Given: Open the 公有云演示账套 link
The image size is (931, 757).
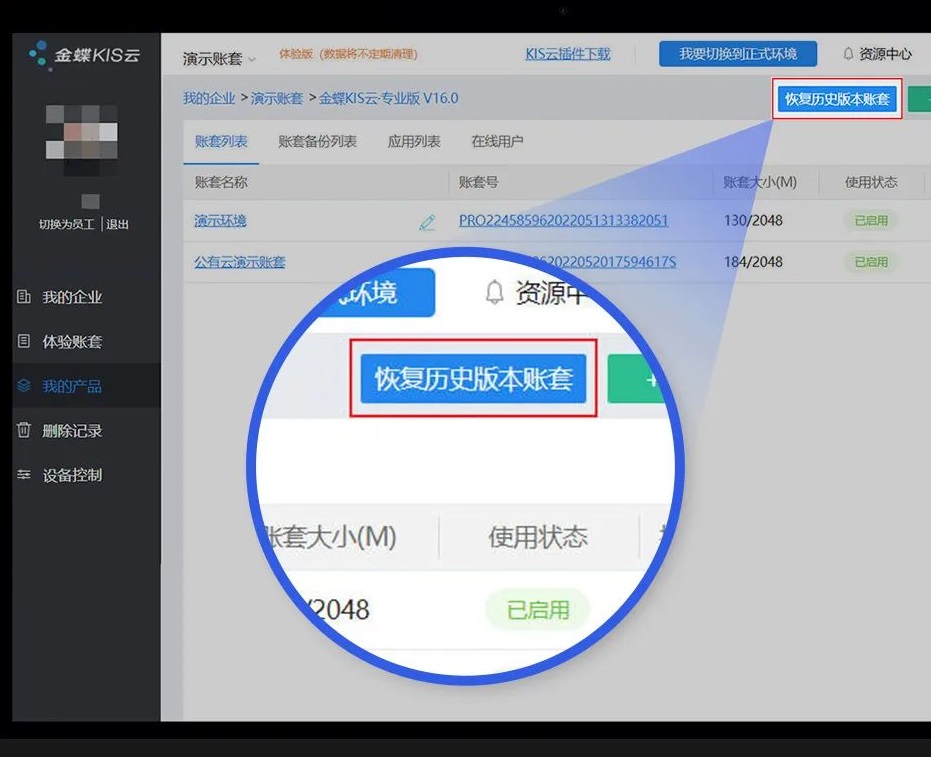Looking at the screenshot, I should coord(240,262).
